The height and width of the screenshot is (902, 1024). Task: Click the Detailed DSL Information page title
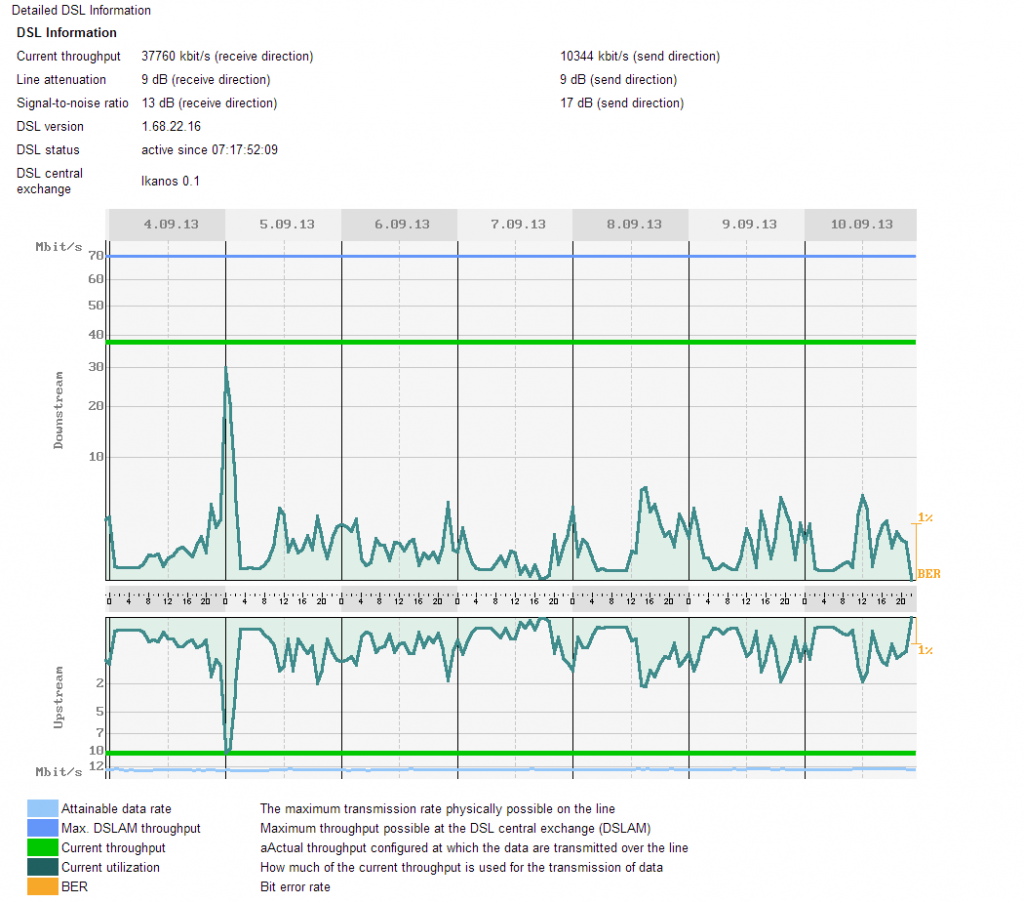(81, 11)
